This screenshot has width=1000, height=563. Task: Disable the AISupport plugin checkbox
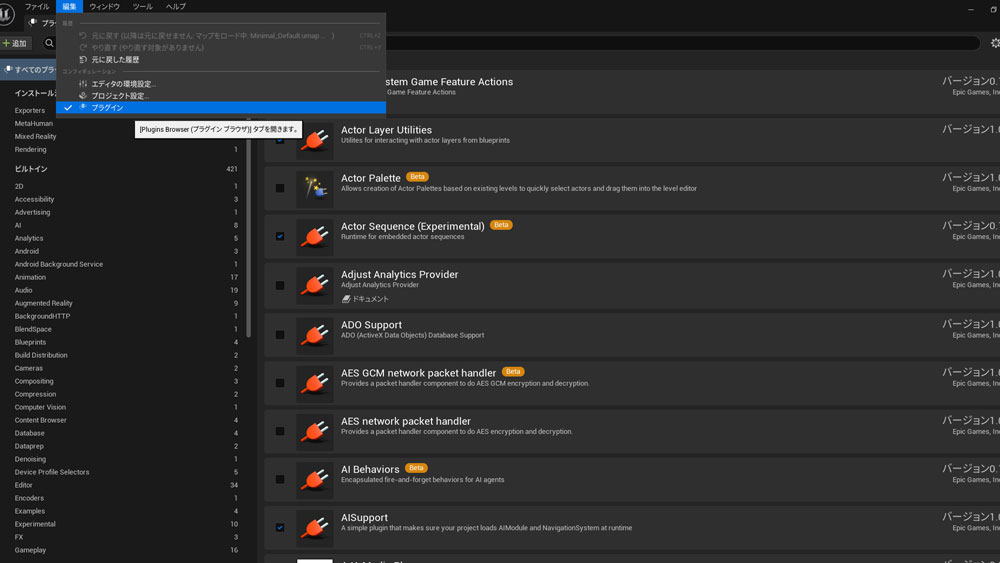pos(280,528)
